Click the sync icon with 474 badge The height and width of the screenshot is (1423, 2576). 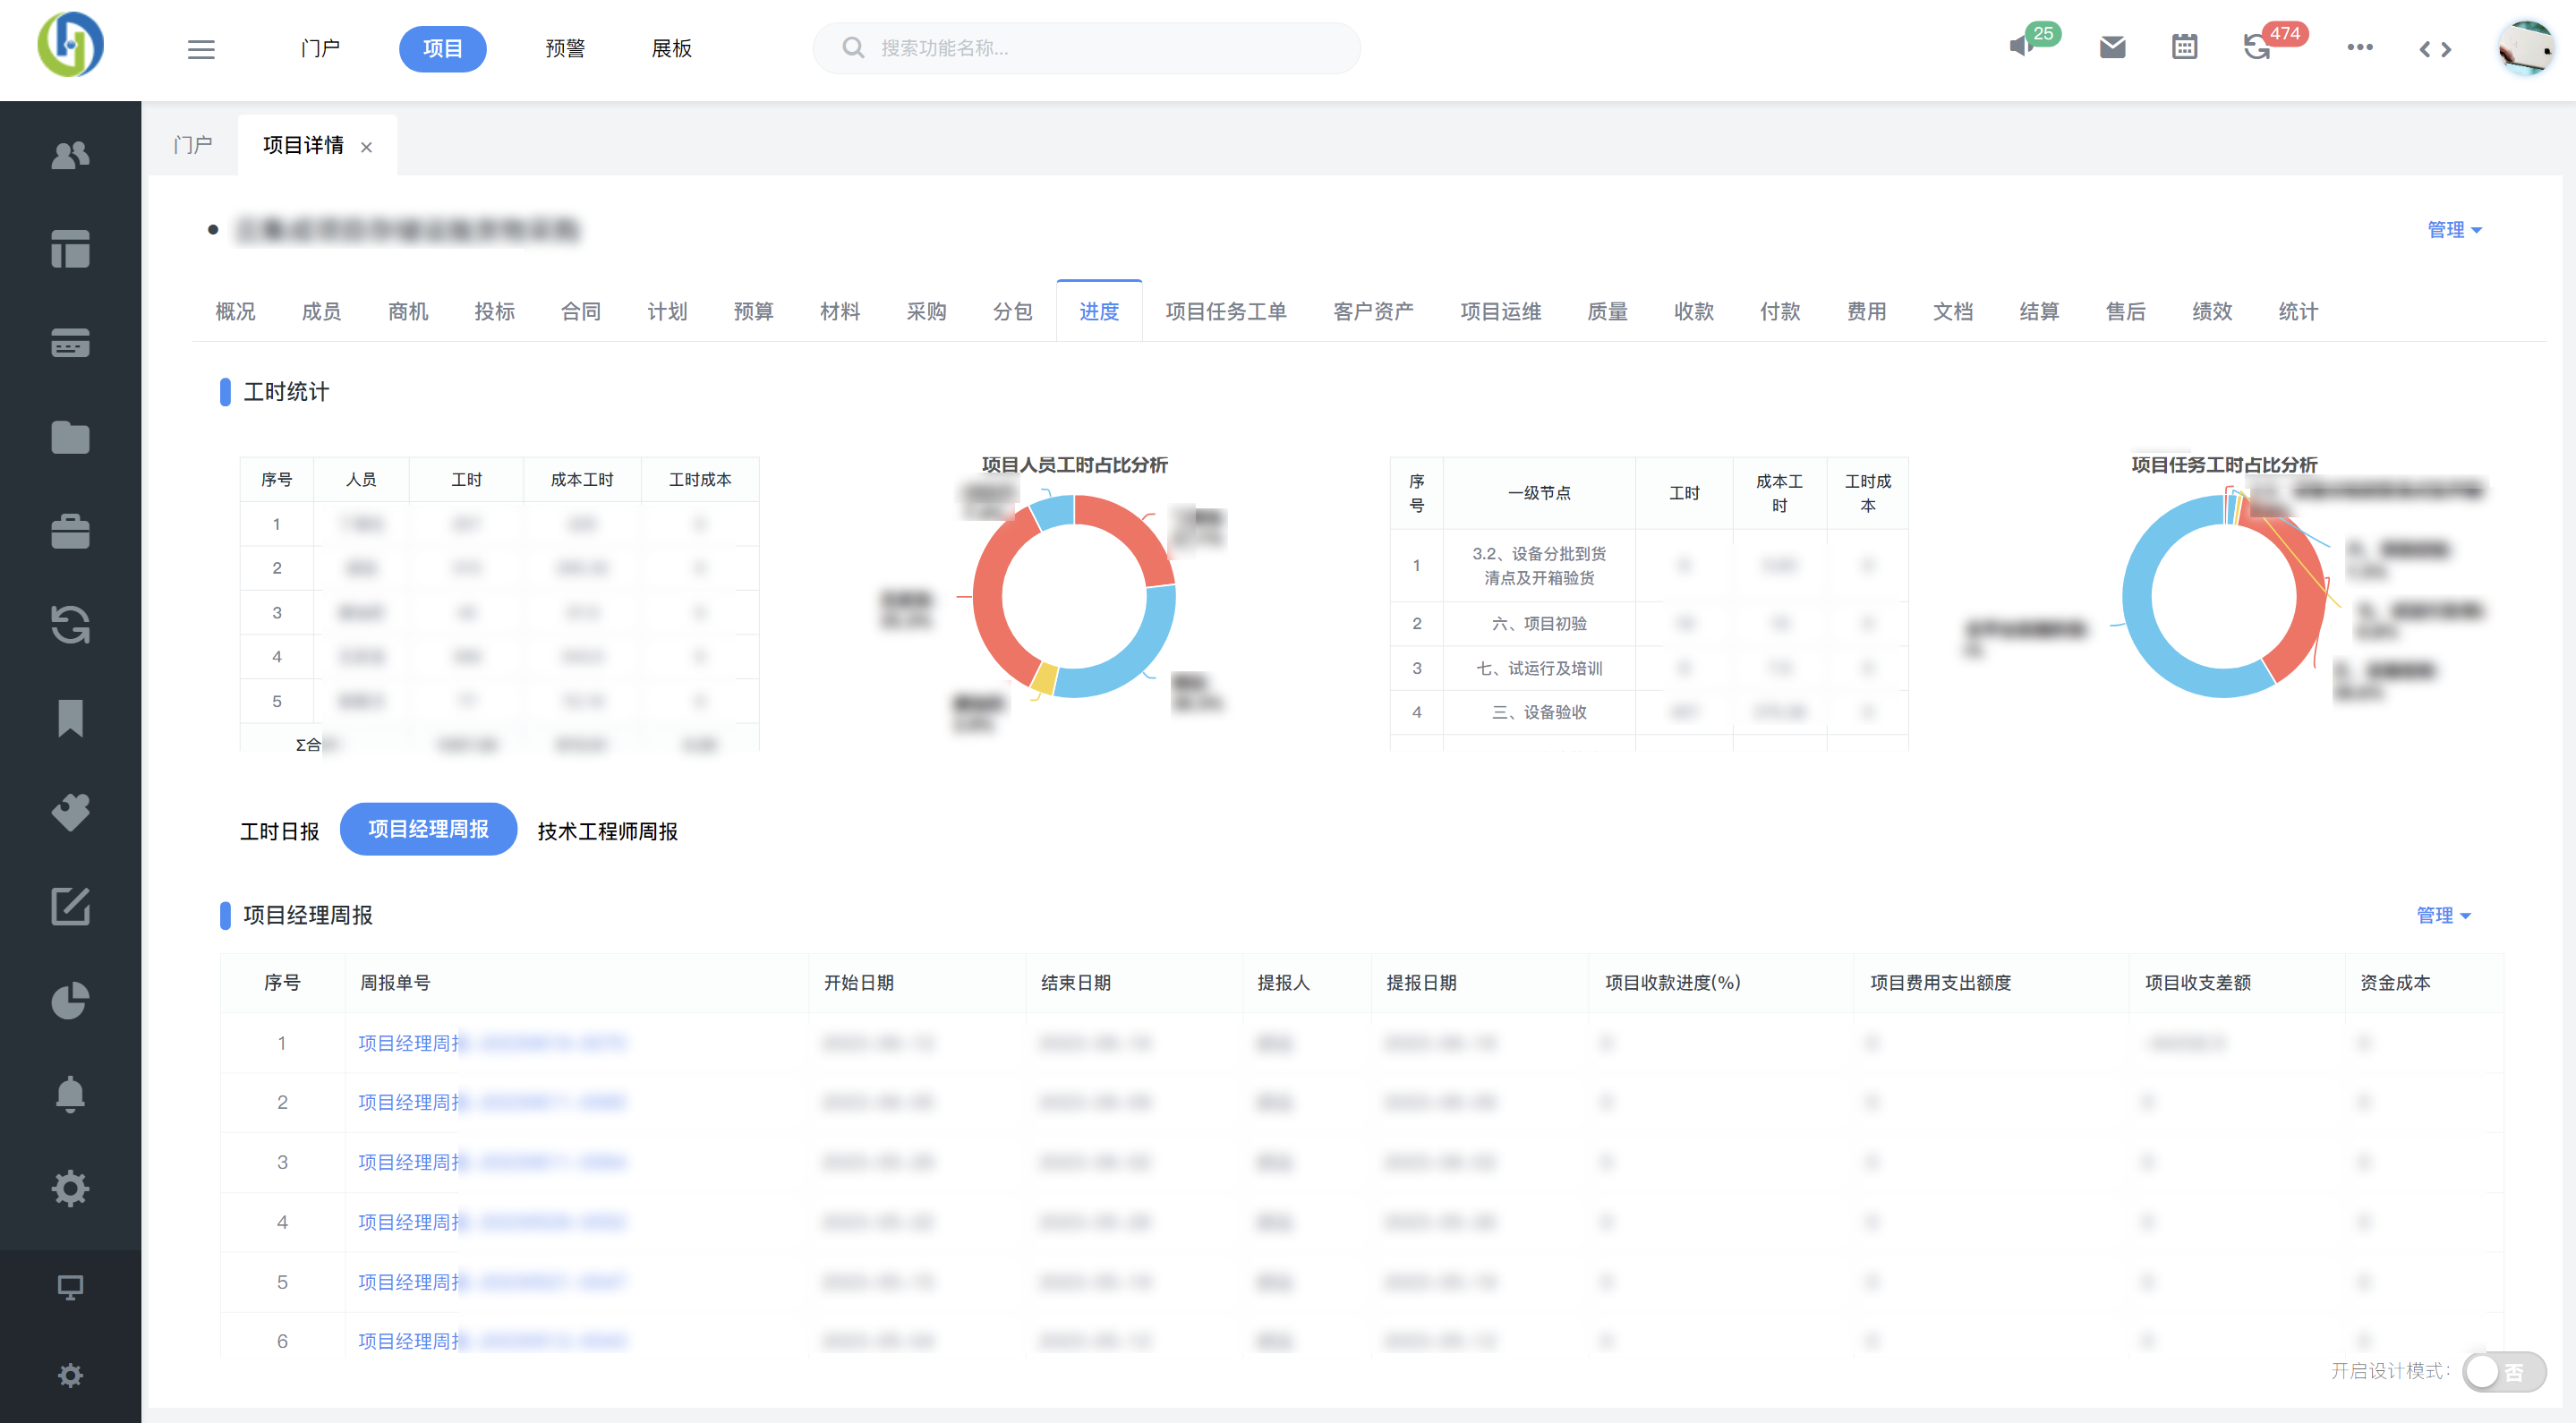[x=2257, y=47]
